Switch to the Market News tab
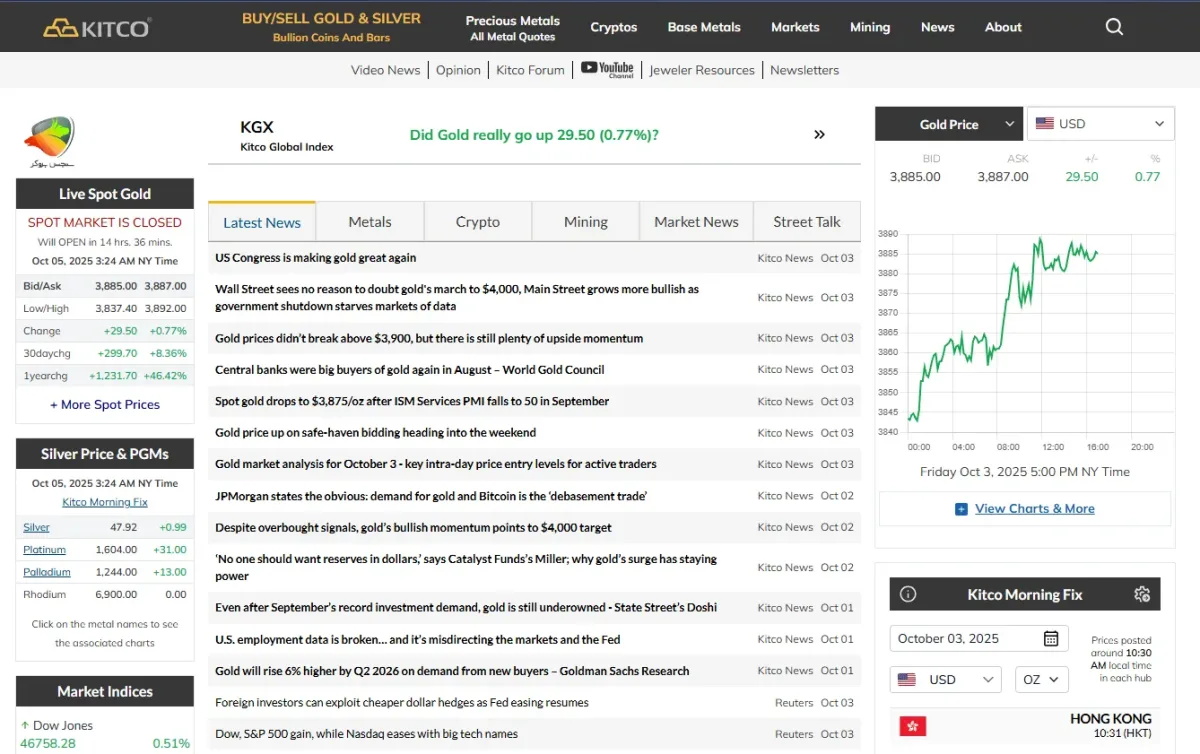 click(696, 222)
